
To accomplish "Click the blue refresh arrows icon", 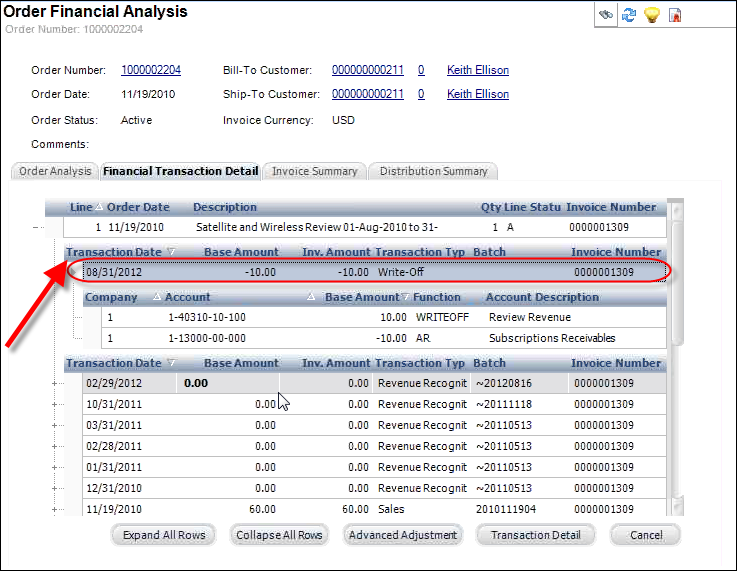I will tap(629, 15).
